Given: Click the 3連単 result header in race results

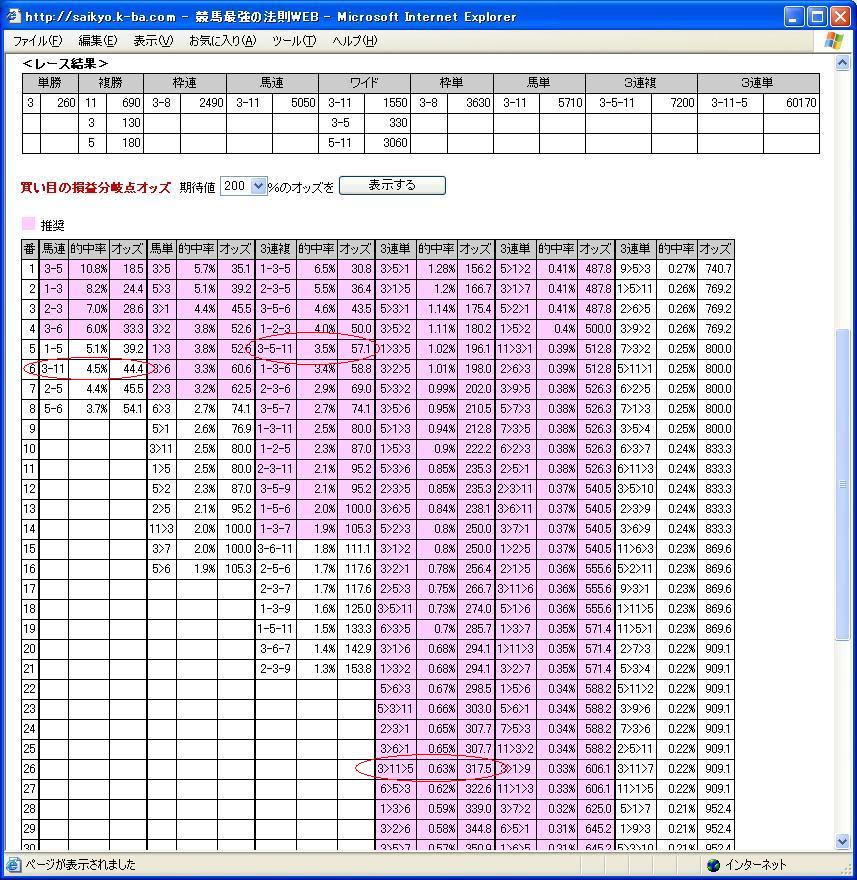Looking at the screenshot, I should pyautogui.click(x=758, y=83).
